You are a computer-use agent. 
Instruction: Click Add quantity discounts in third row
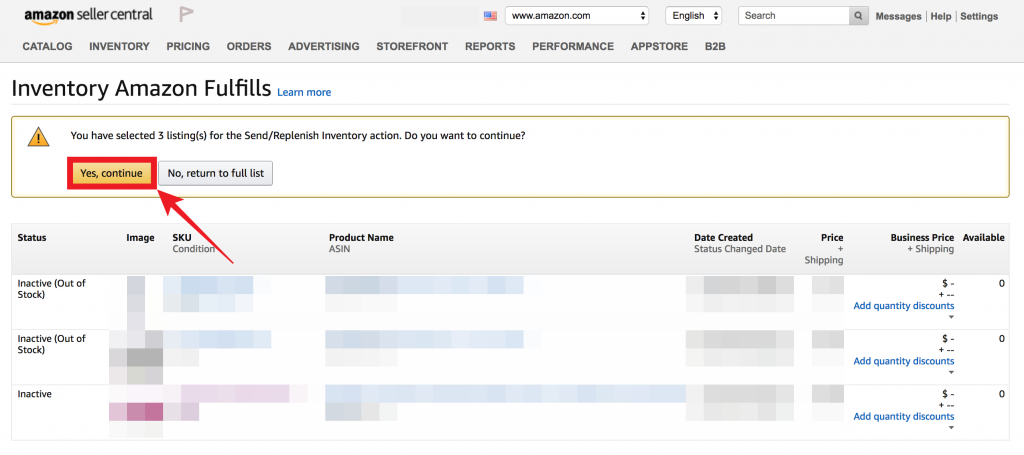(904, 416)
